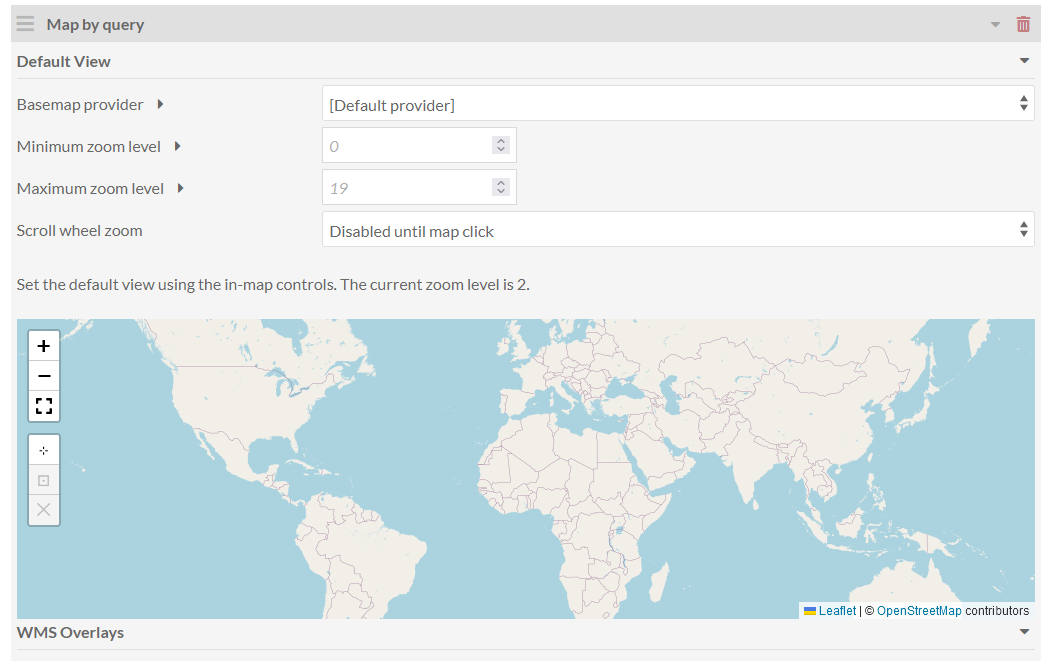
Task: Delete the Map by query block
Action: [x=1023, y=25]
